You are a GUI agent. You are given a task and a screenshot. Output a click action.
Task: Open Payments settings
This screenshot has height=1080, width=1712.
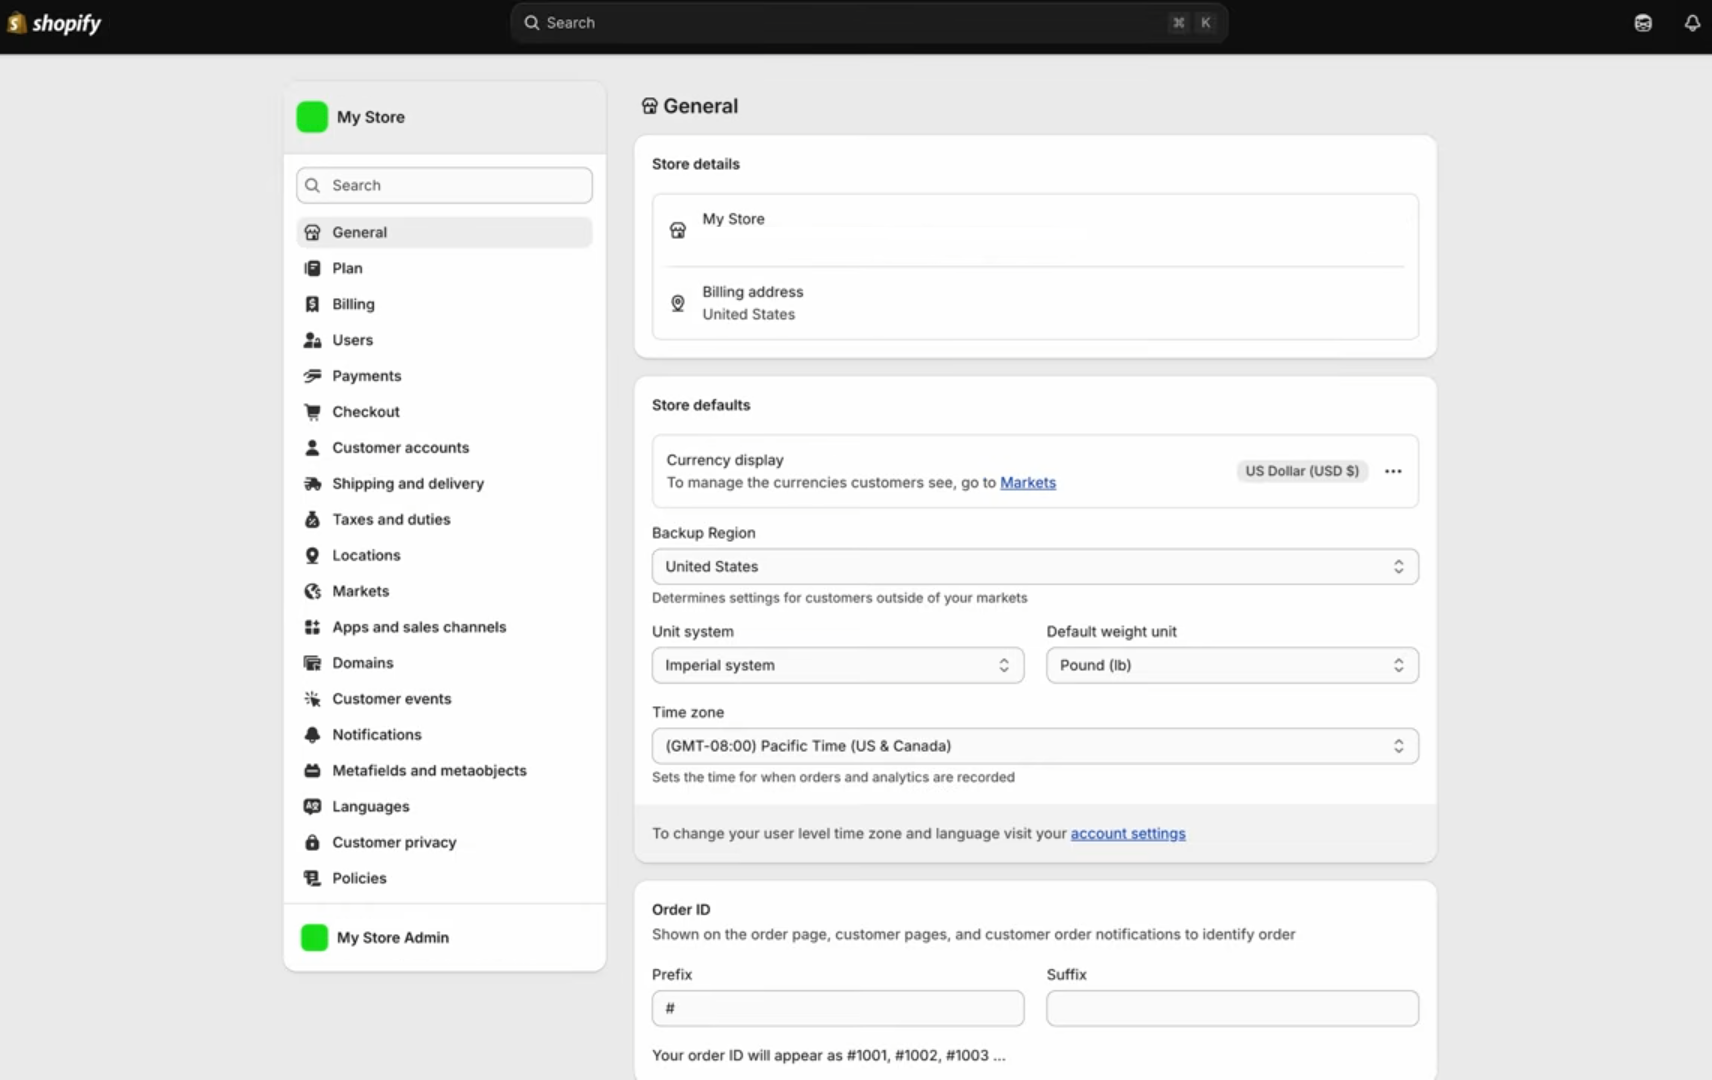coord(444,376)
